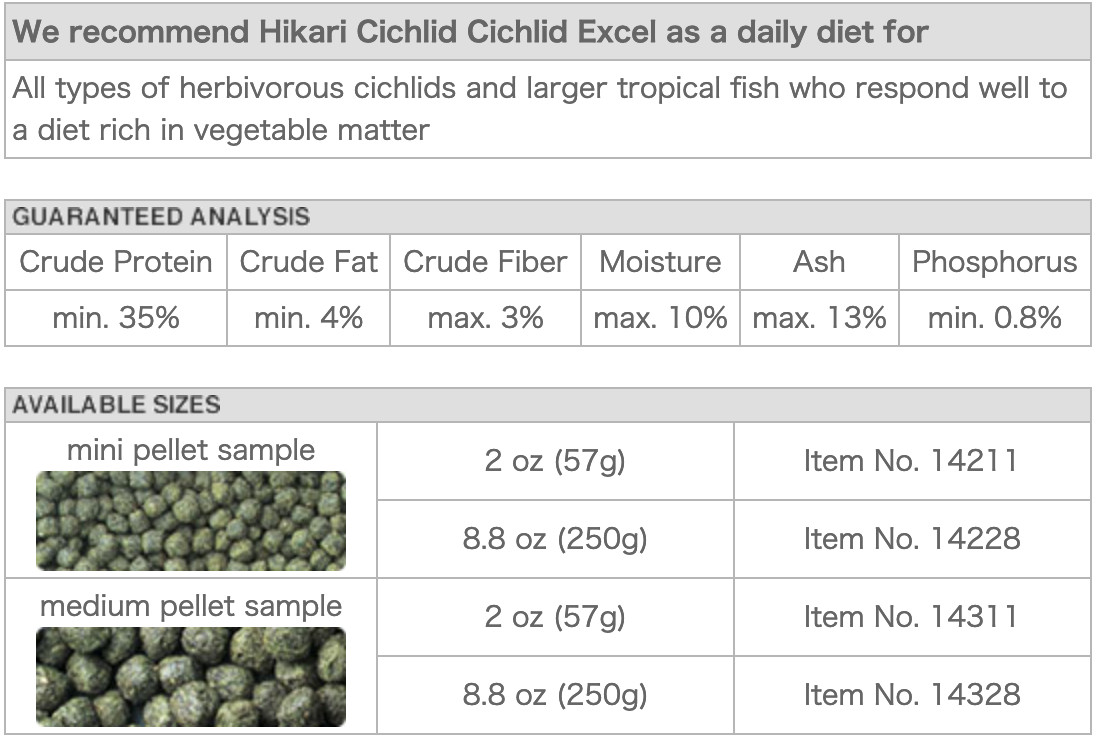The width and height of the screenshot is (1096, 740).
Task: Click the mini pellet sample image
Action: coord(191,521)
